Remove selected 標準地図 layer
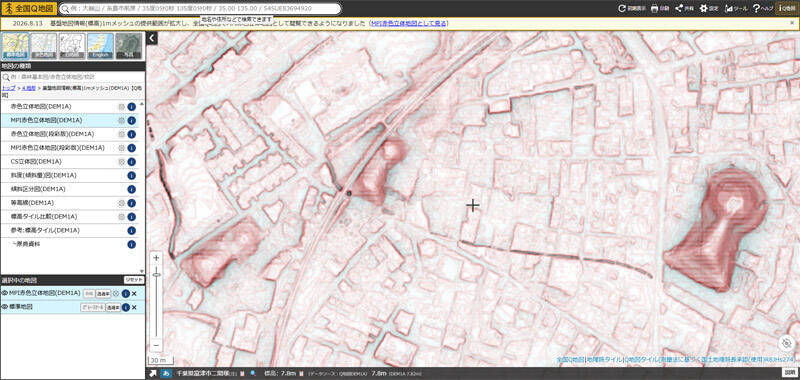This screenshot has width=800, height=380. pos(134,307)
